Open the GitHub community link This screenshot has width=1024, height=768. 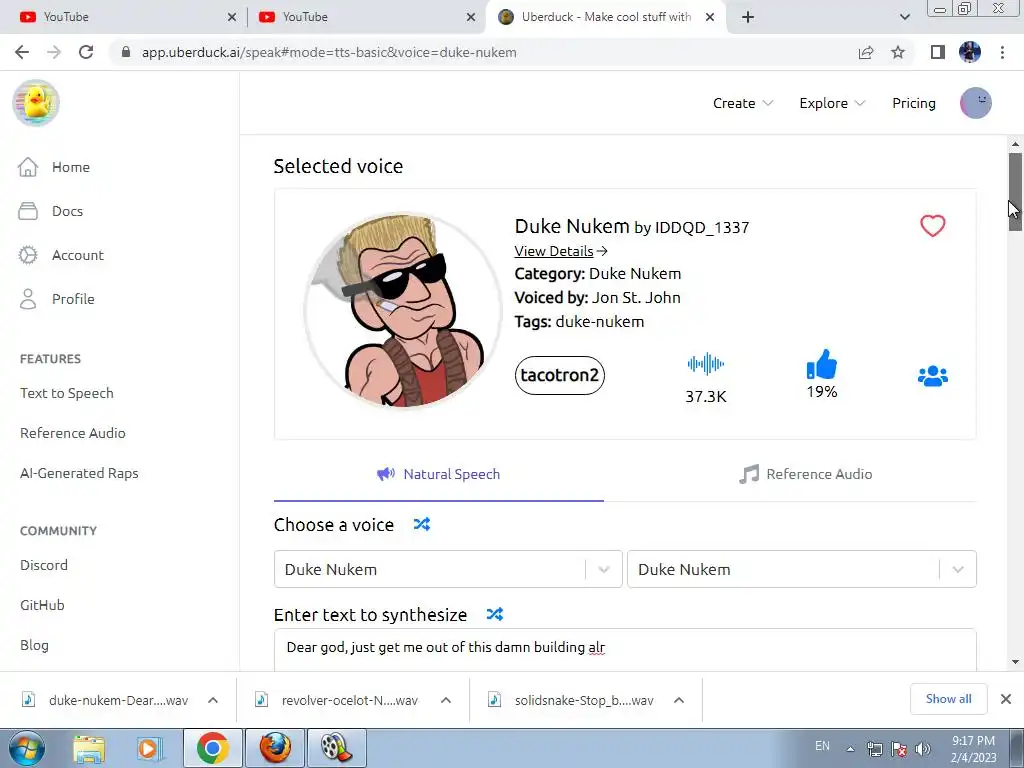tap(42, 605)
